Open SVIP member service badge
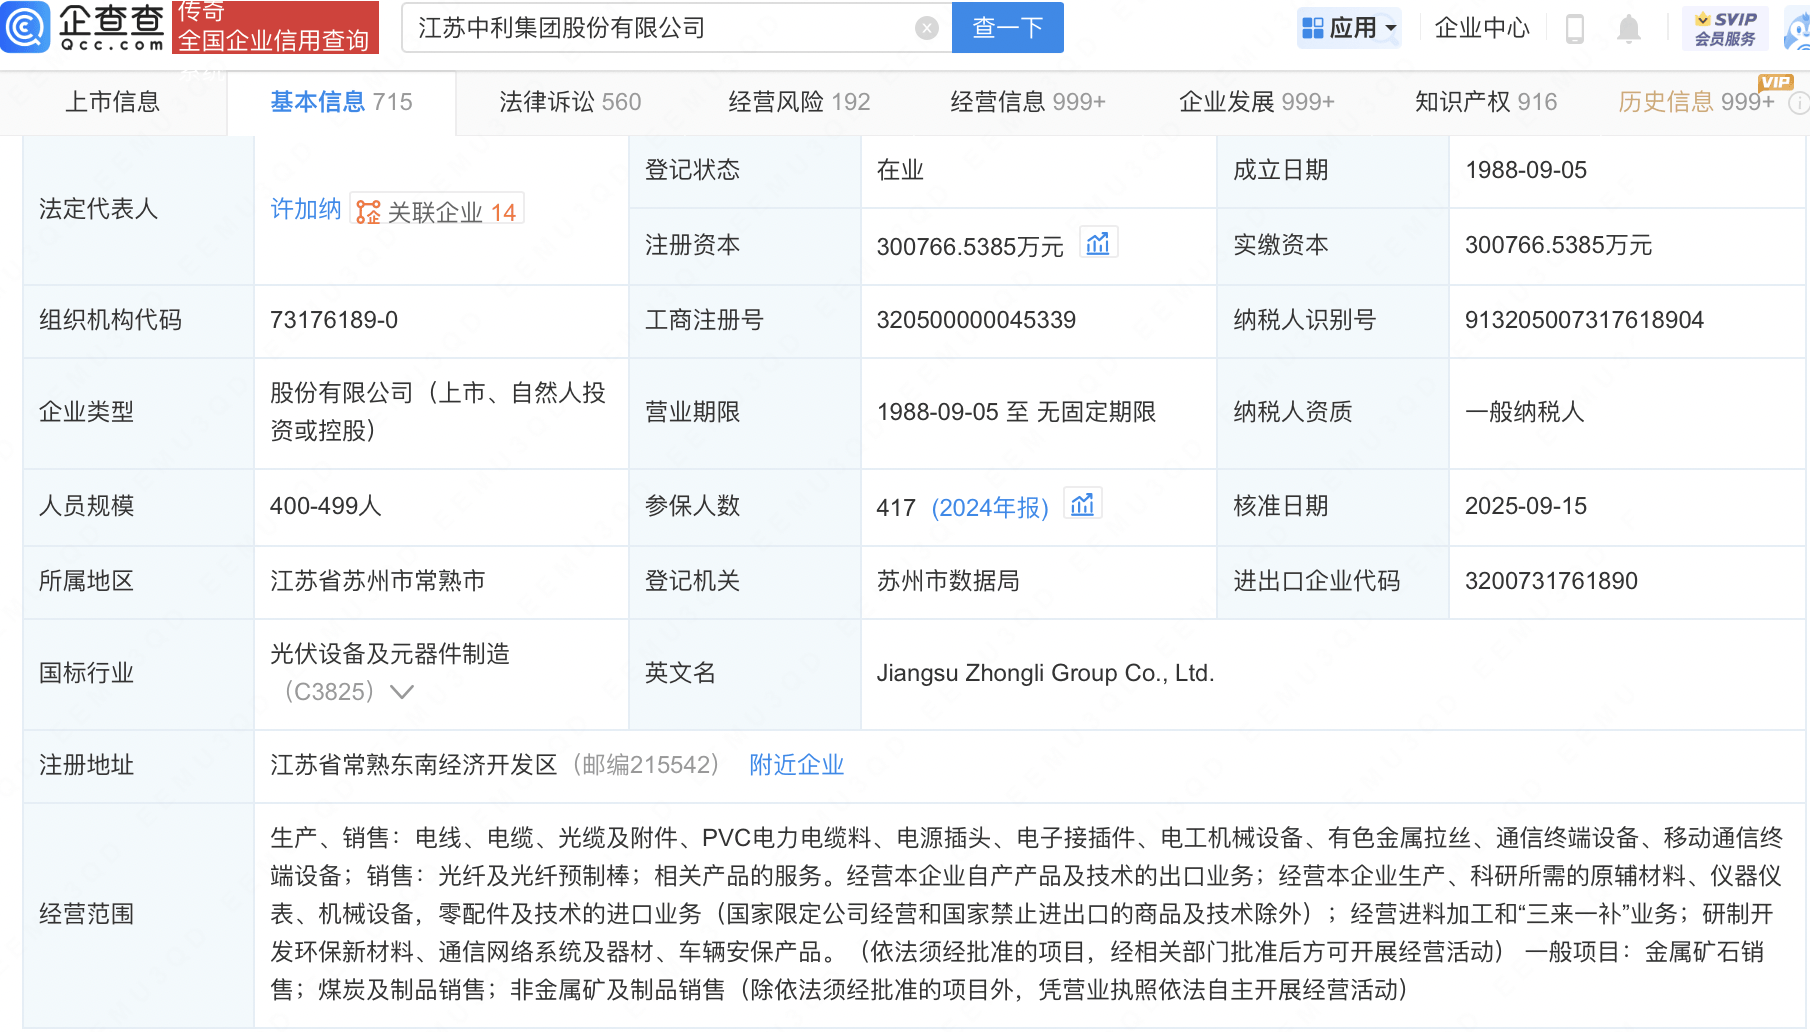The width and height of the screenshot is (1810, 1032). click(x=1725, y=28)
